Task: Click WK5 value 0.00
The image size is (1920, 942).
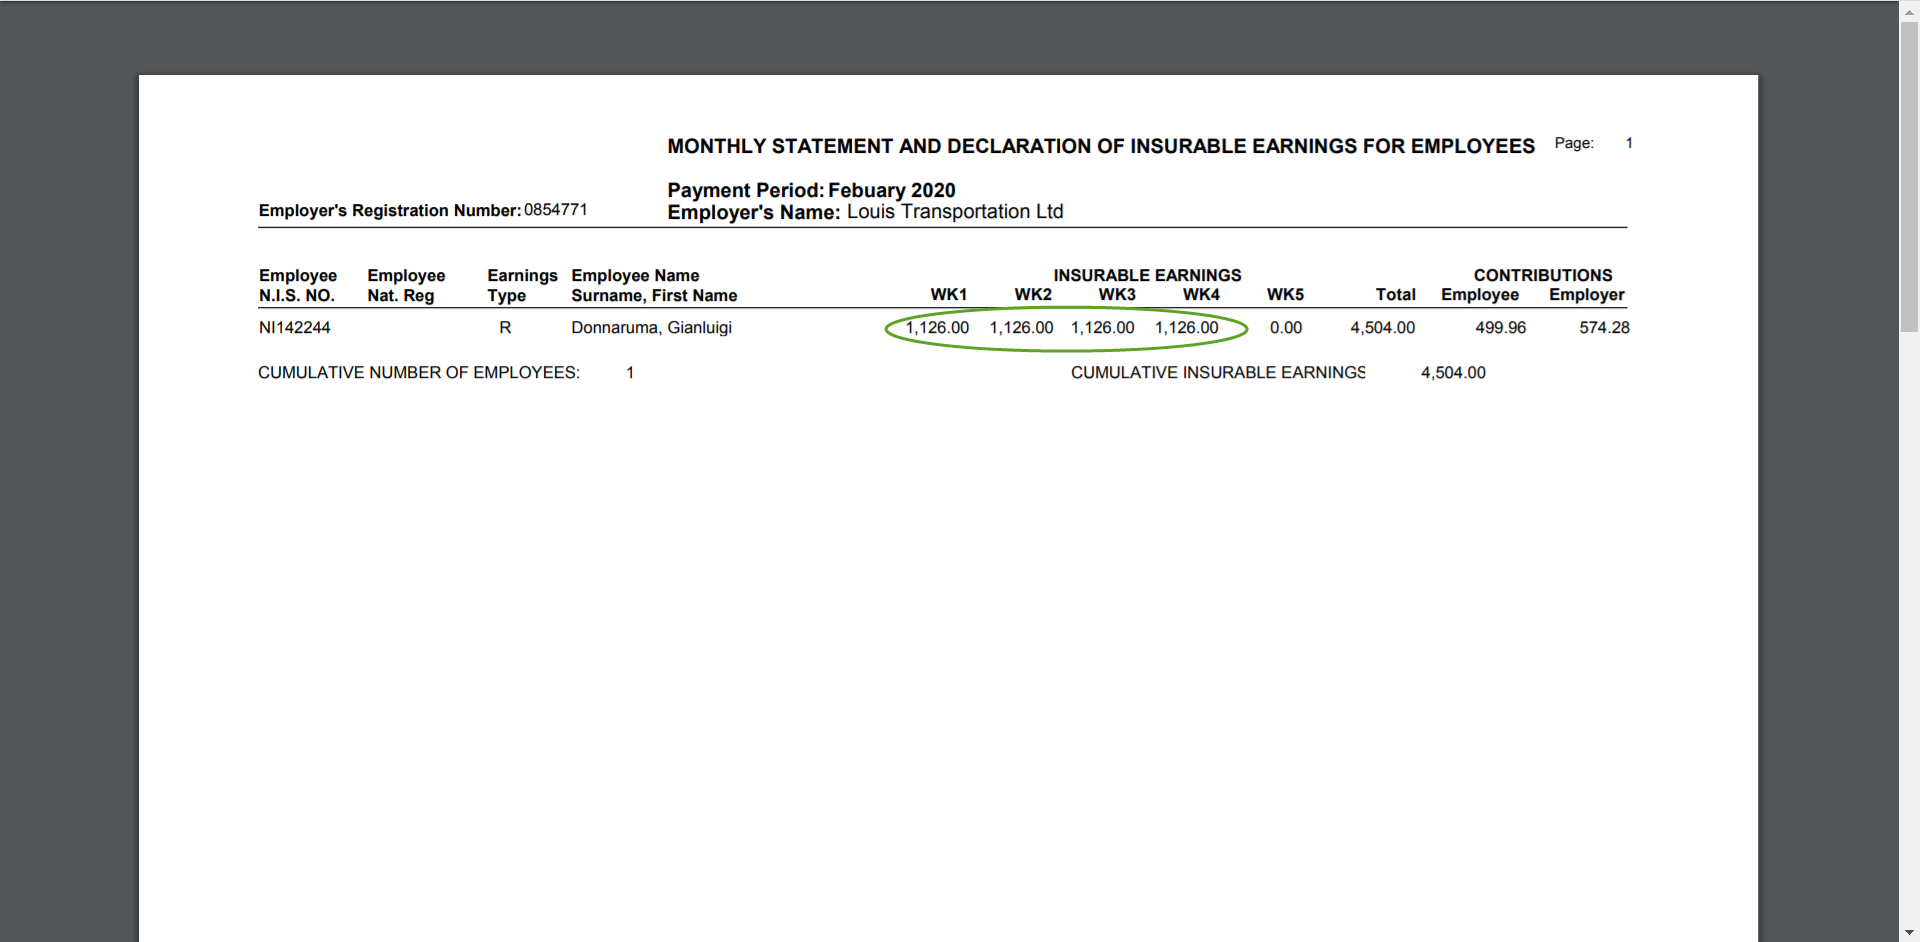Action: 1286,328
